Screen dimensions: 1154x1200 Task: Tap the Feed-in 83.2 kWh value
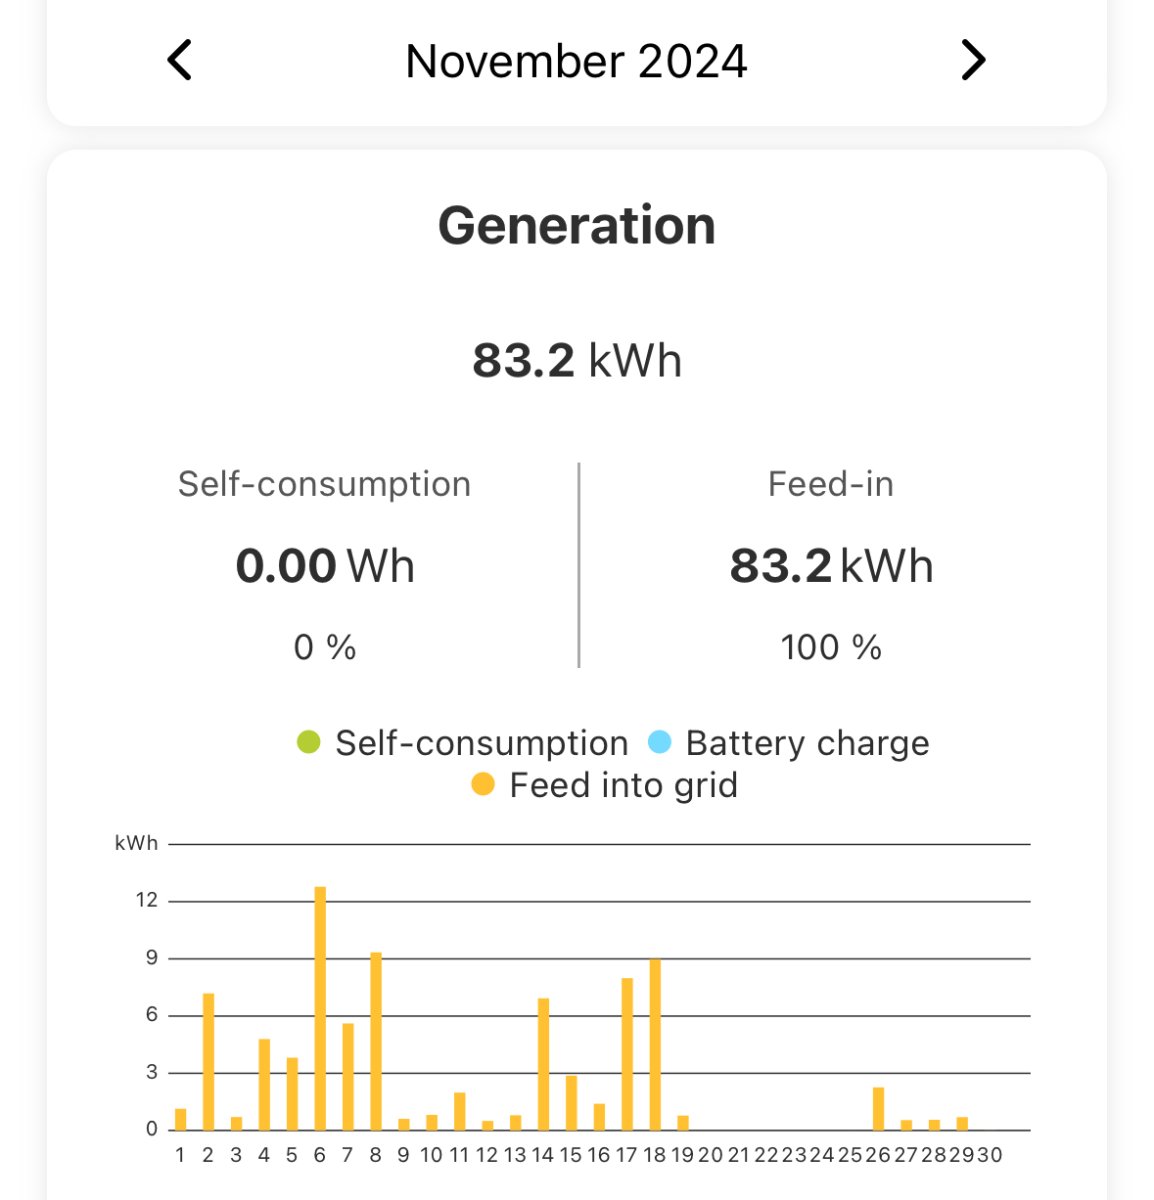[x=831, y=566]
